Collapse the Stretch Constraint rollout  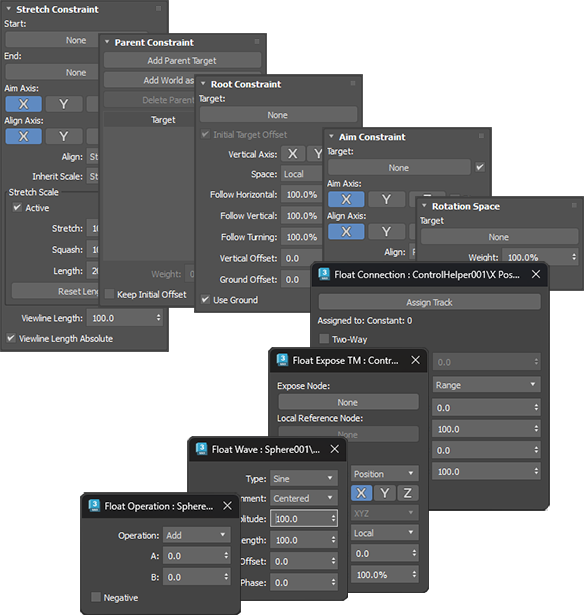pyautogui.click(x=9, y=9)
